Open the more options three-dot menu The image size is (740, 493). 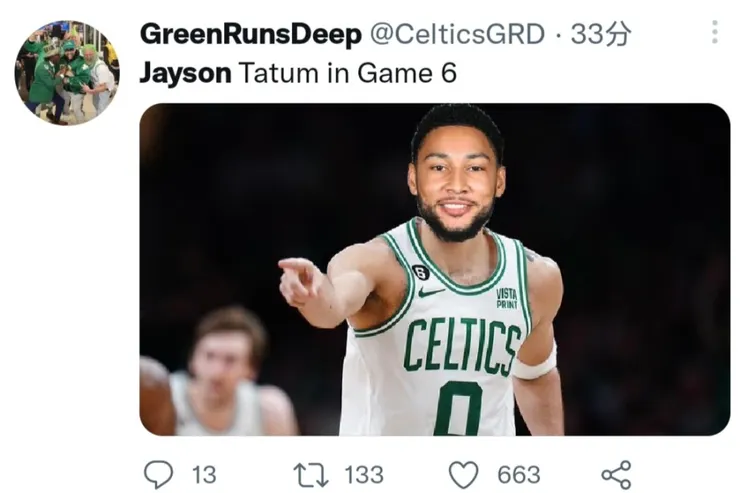pos(715,32)
